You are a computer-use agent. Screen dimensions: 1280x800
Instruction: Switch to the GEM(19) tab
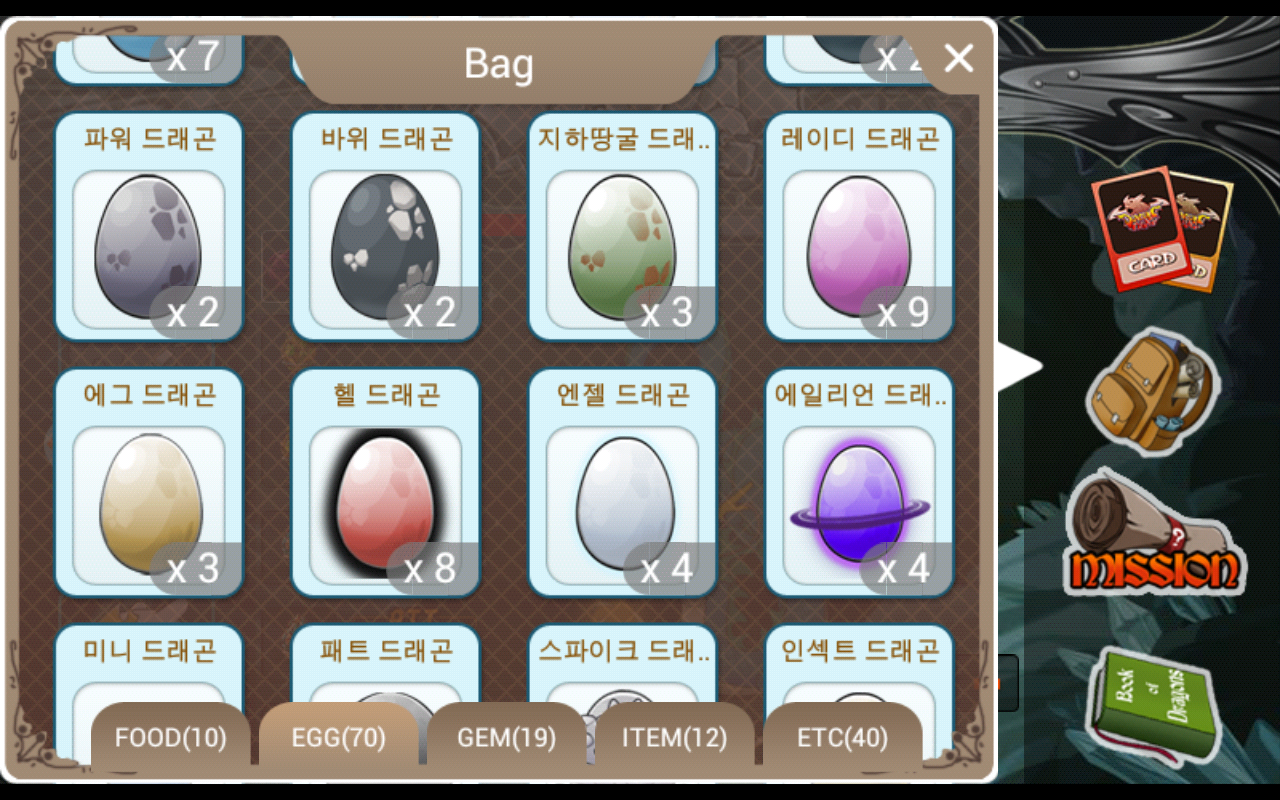click(x=507, y=738)
